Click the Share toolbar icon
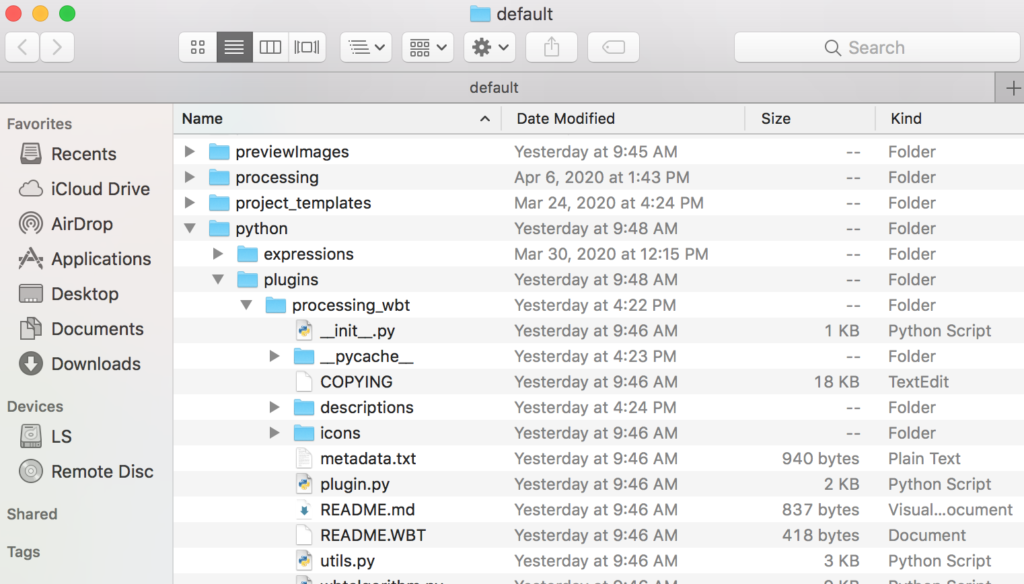1024x584 pixels. coord(551,47)
